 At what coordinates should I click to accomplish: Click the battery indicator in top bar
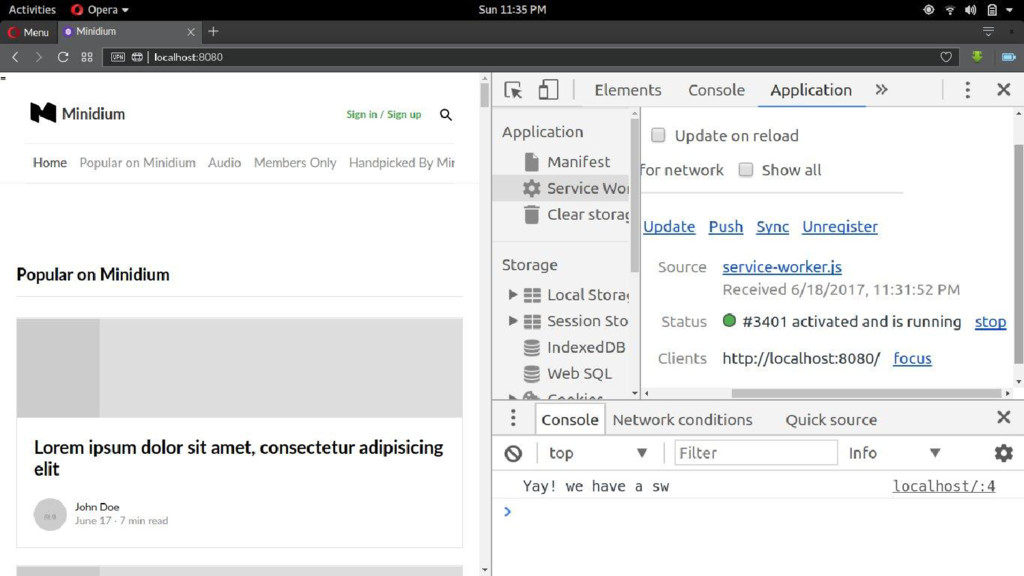coord(992,10)
